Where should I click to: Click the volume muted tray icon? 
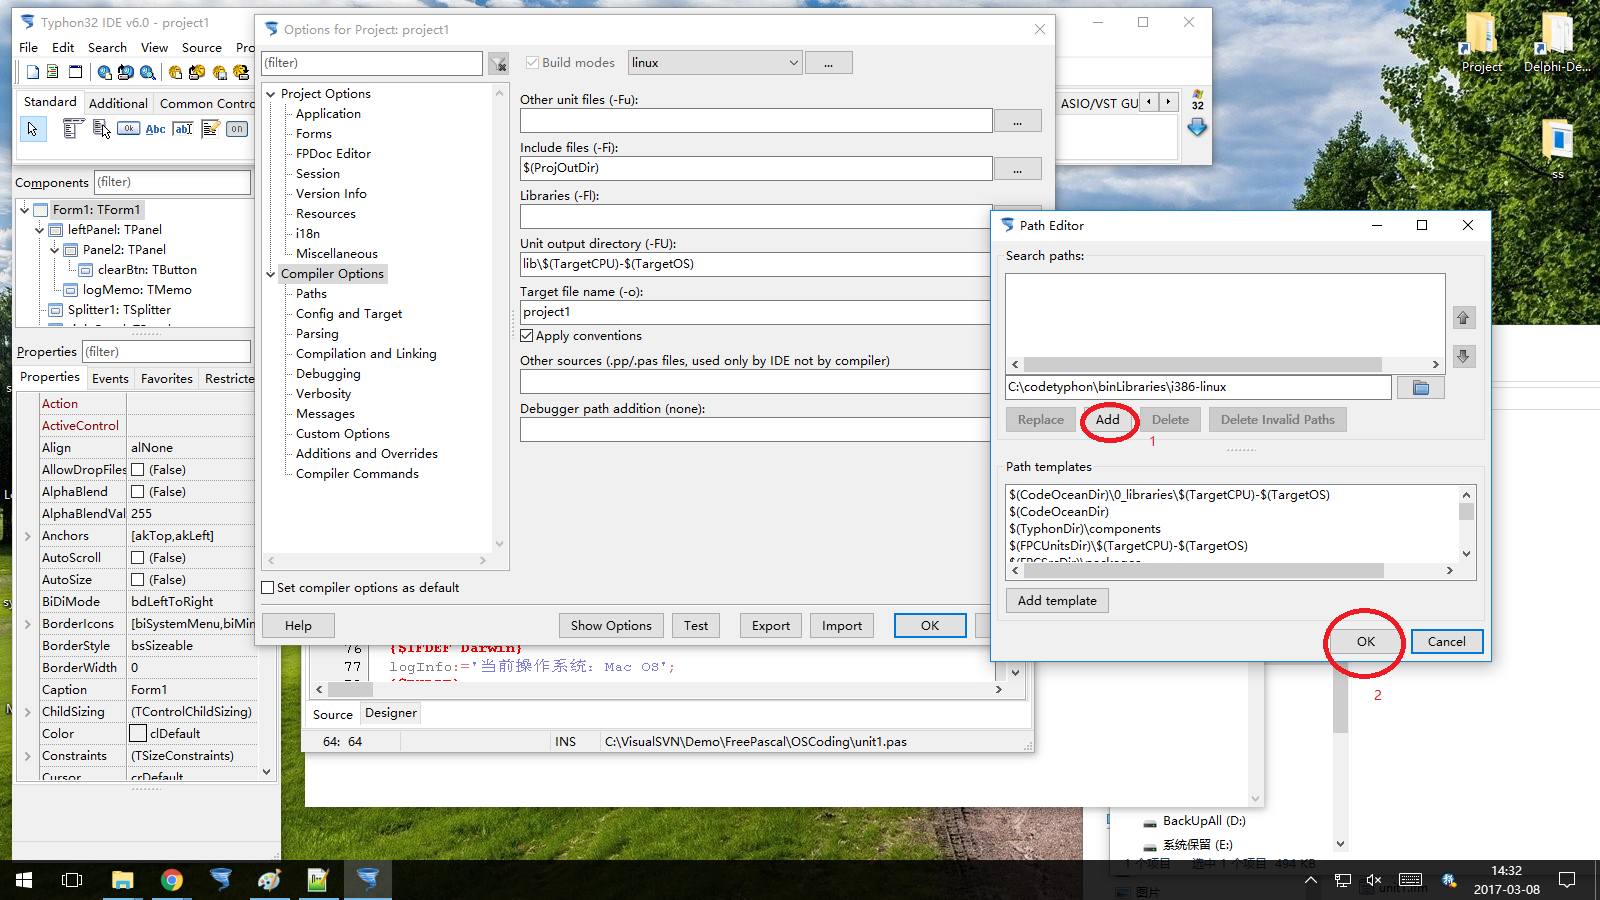point(1374,880)
